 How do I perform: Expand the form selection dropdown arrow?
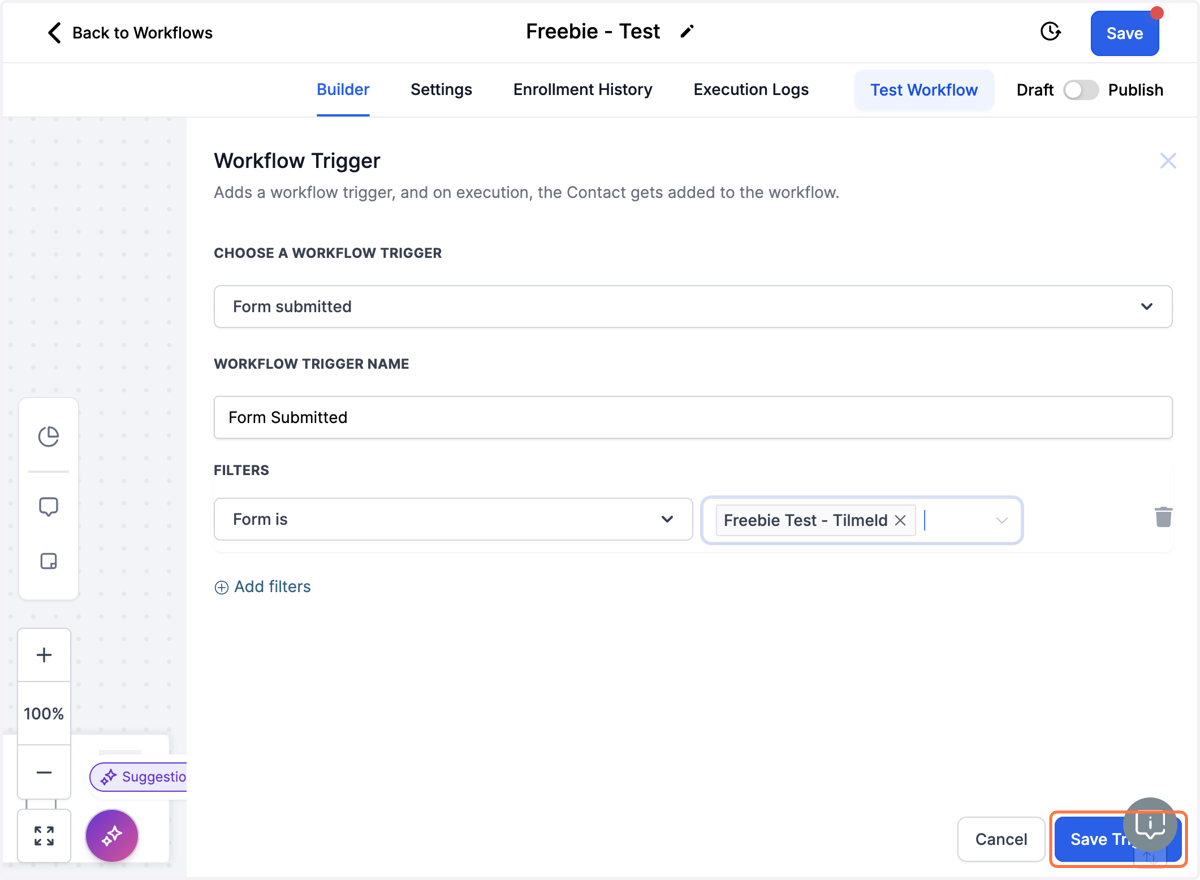click(x=1001, y=520)
